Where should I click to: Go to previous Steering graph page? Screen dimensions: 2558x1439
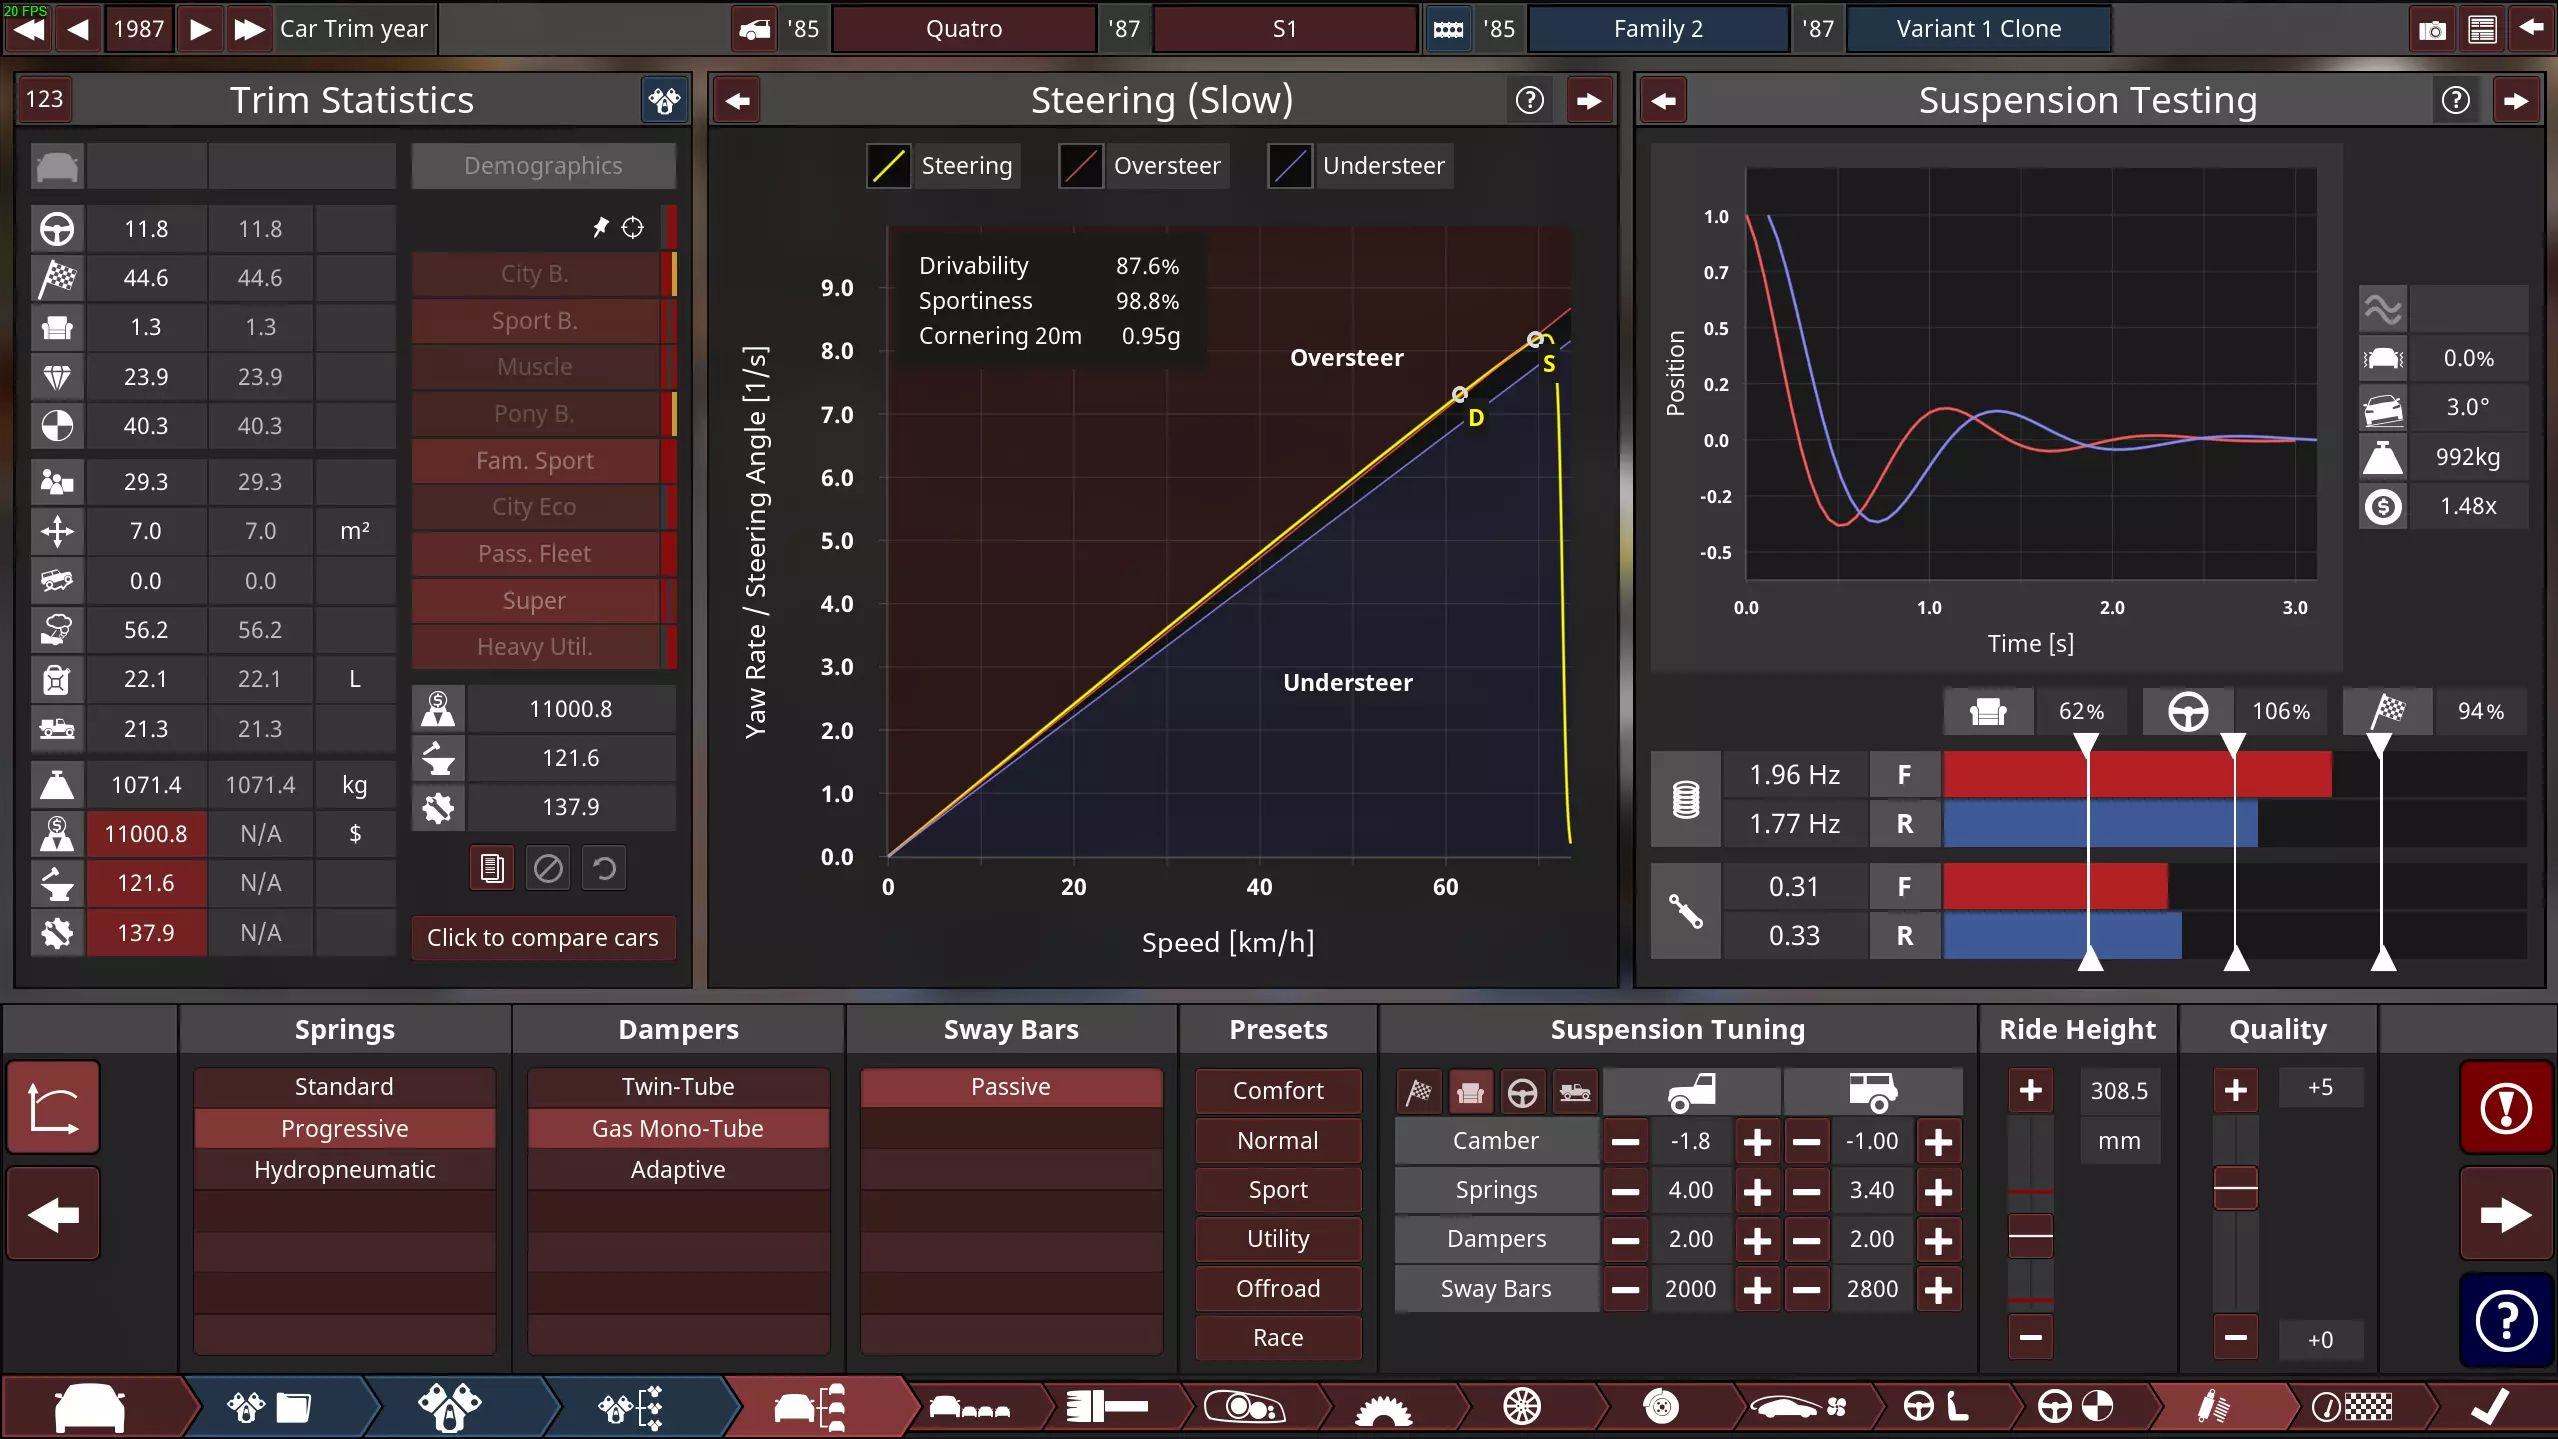pos(738,100)
